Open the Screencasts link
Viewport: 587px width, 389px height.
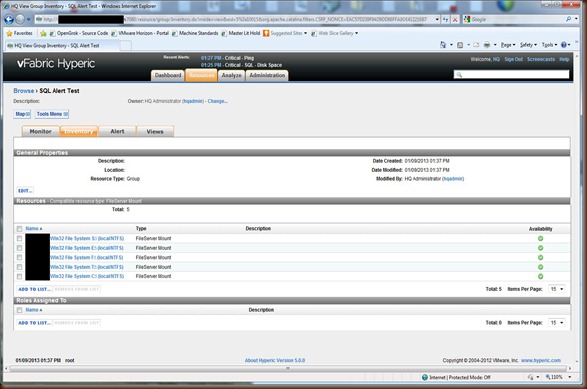541,60
